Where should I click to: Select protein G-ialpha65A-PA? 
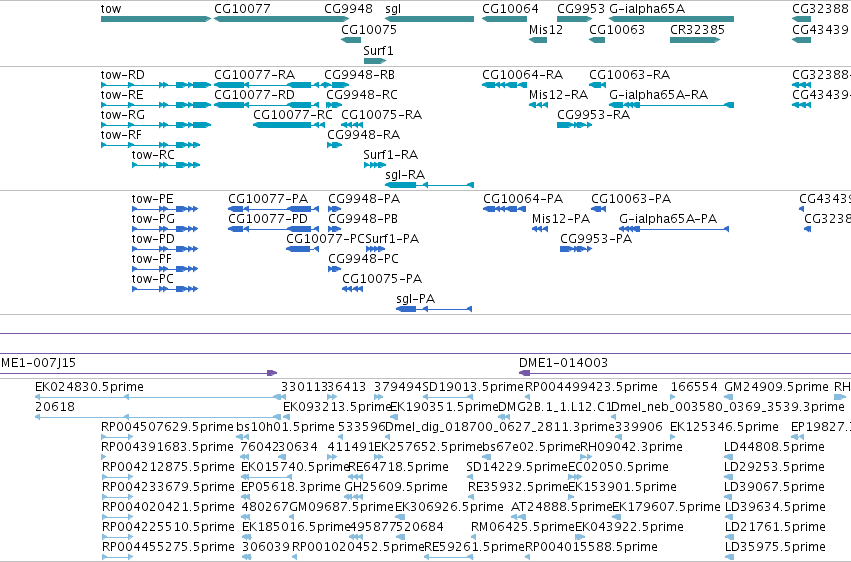coord(674,229)
